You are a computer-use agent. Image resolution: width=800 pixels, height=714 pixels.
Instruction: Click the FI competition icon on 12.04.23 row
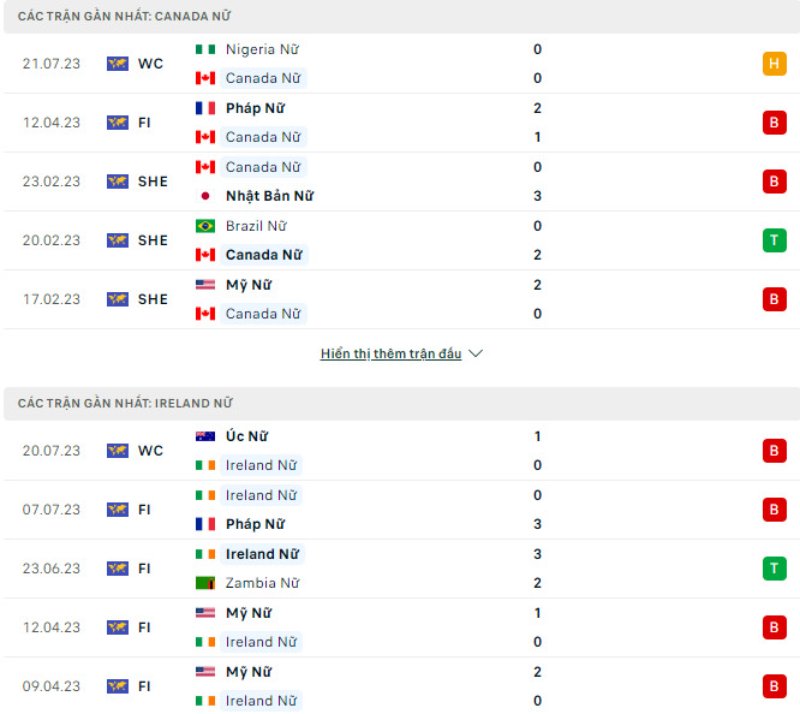(x=117, y=122)
